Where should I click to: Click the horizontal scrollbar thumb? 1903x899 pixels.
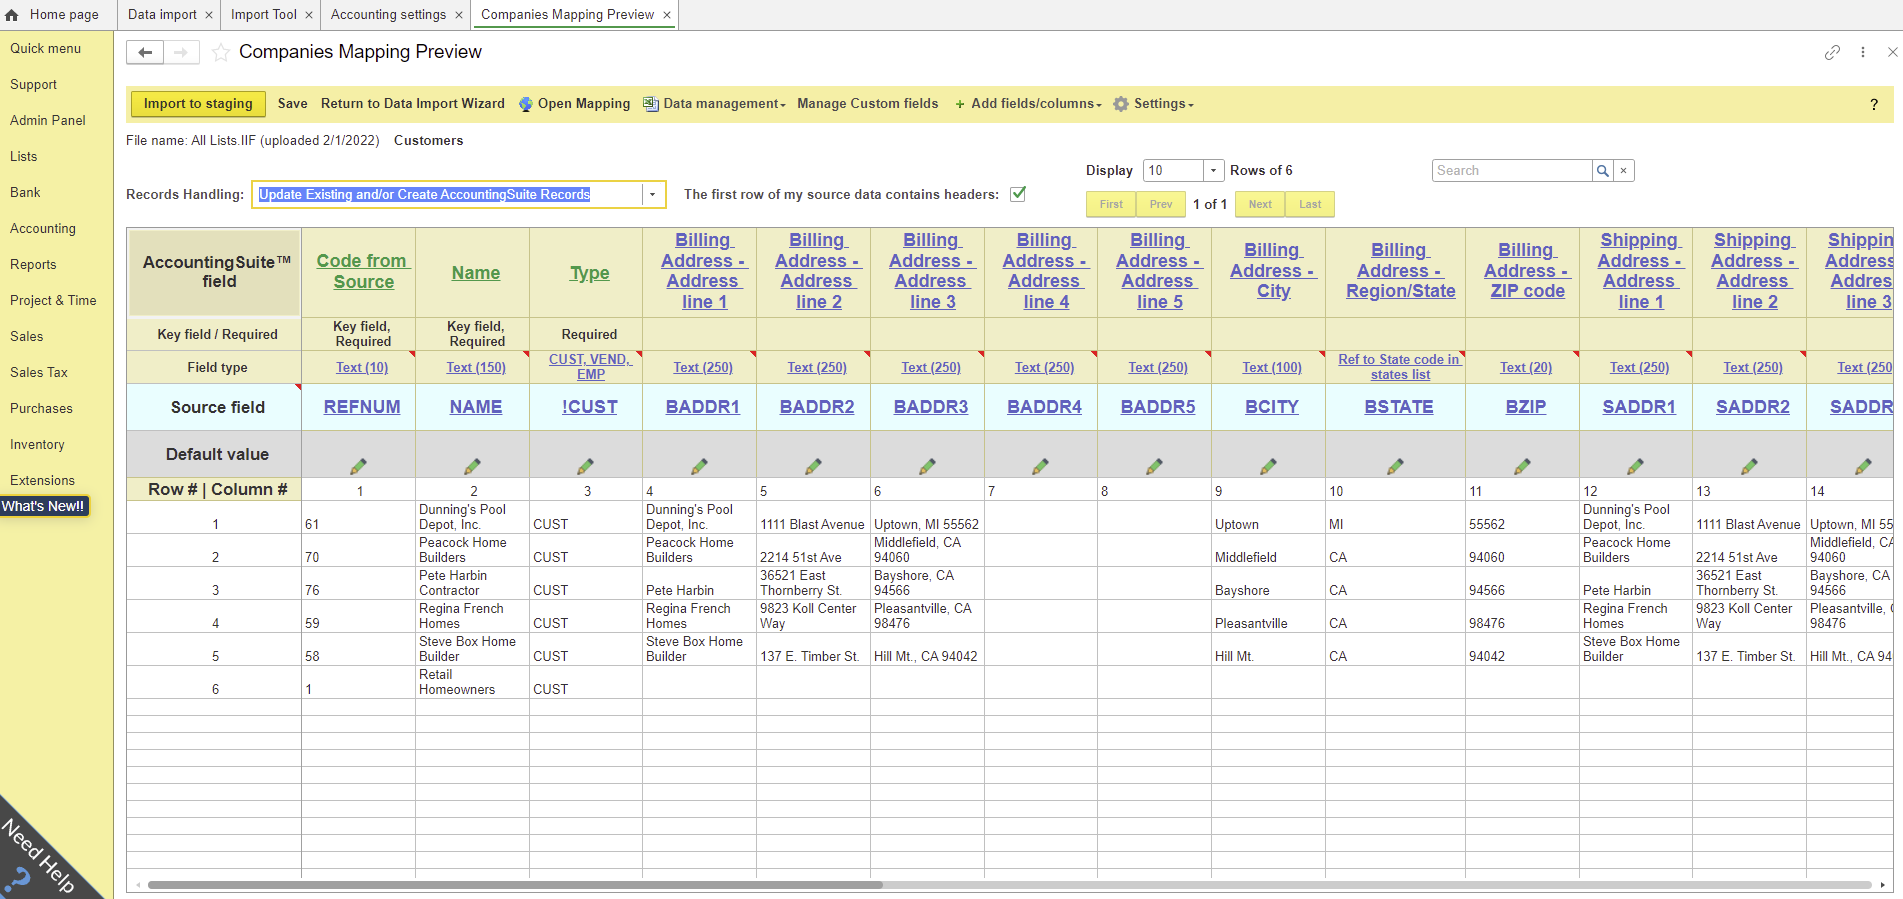click(515, 885)
